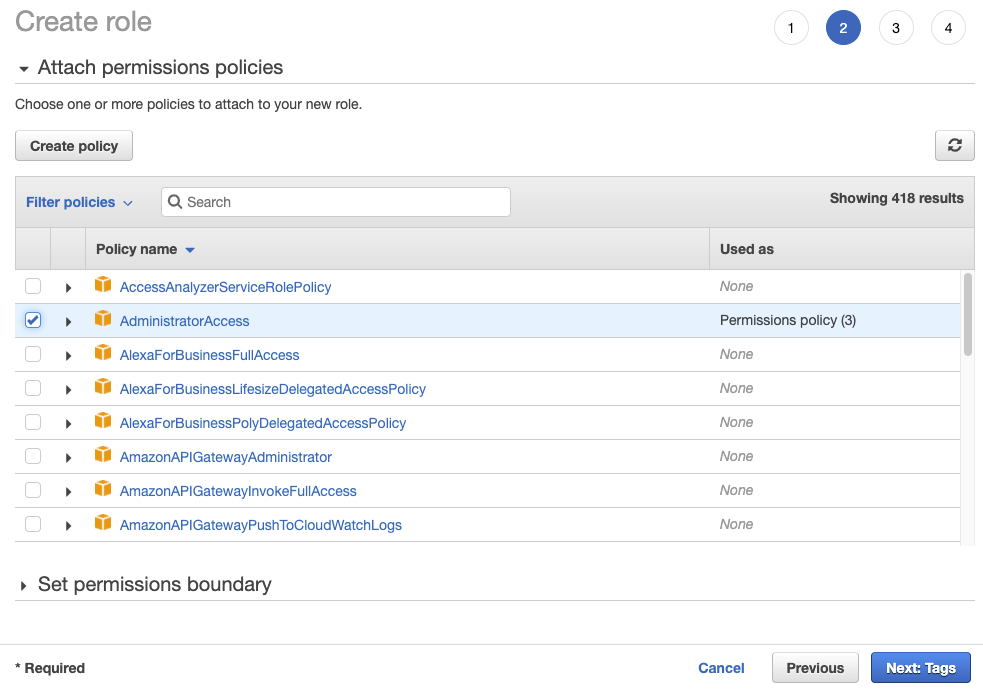Viewport: 983px width, 689px height.
Task: Click the refresh policies icon button
Action: pos(954,145)
